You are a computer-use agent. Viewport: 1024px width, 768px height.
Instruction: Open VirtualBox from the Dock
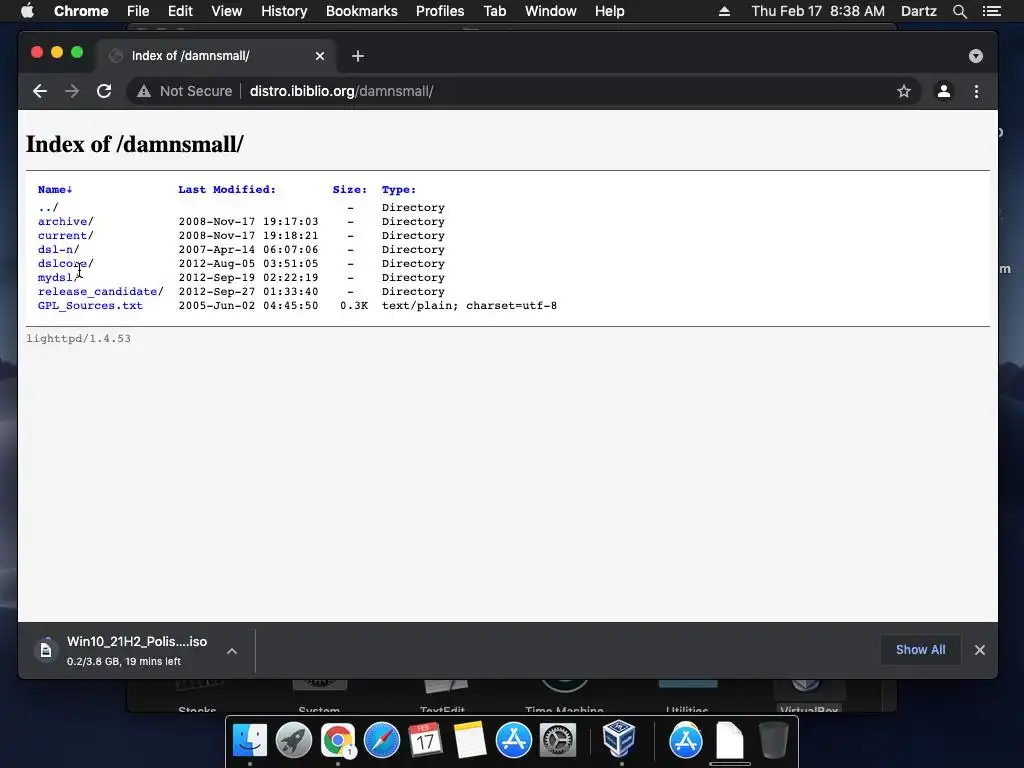click(619, 739)
